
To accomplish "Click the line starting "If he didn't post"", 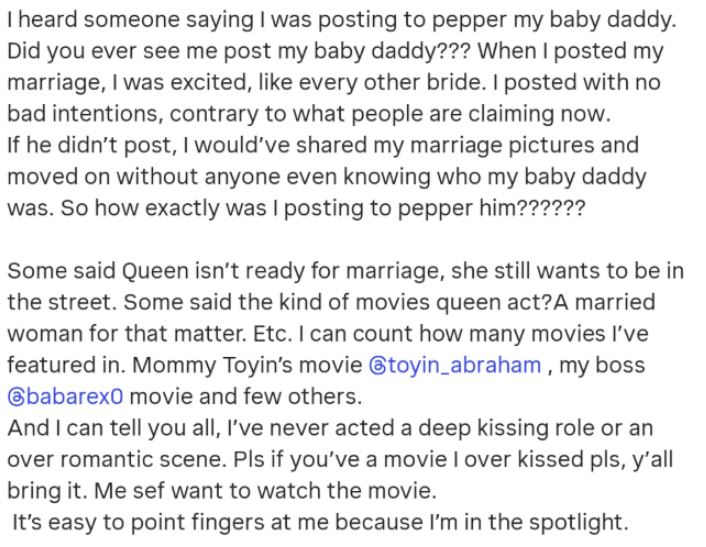I will 322,146.
